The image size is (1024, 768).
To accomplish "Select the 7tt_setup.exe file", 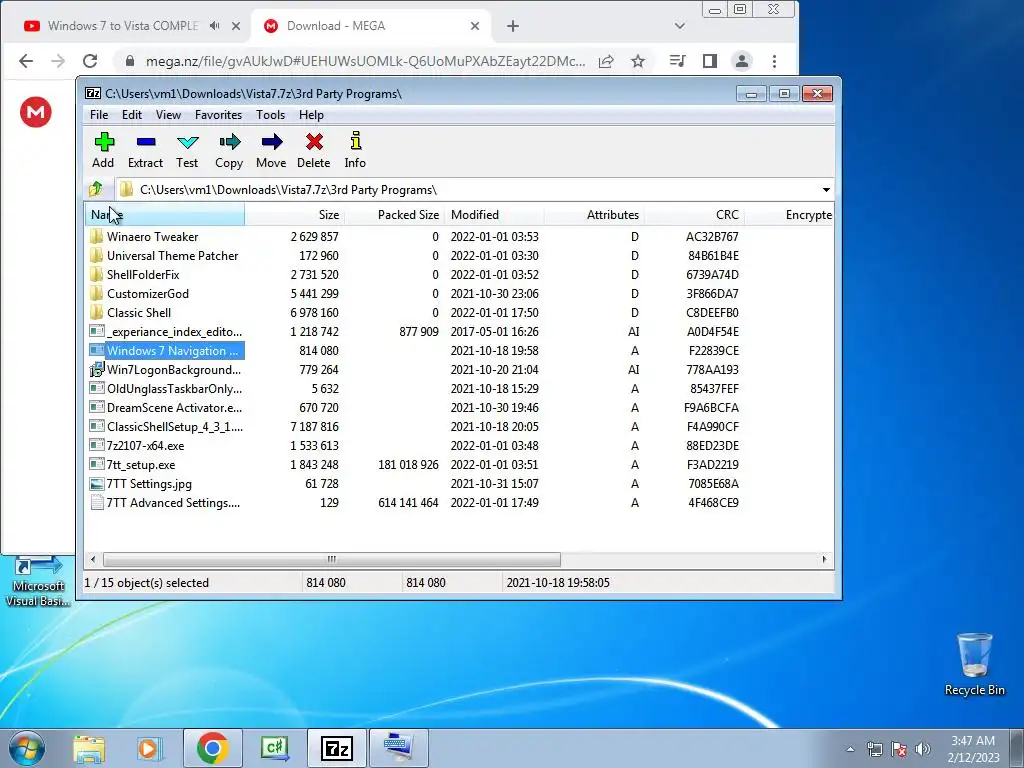I will tap(140, 465).
